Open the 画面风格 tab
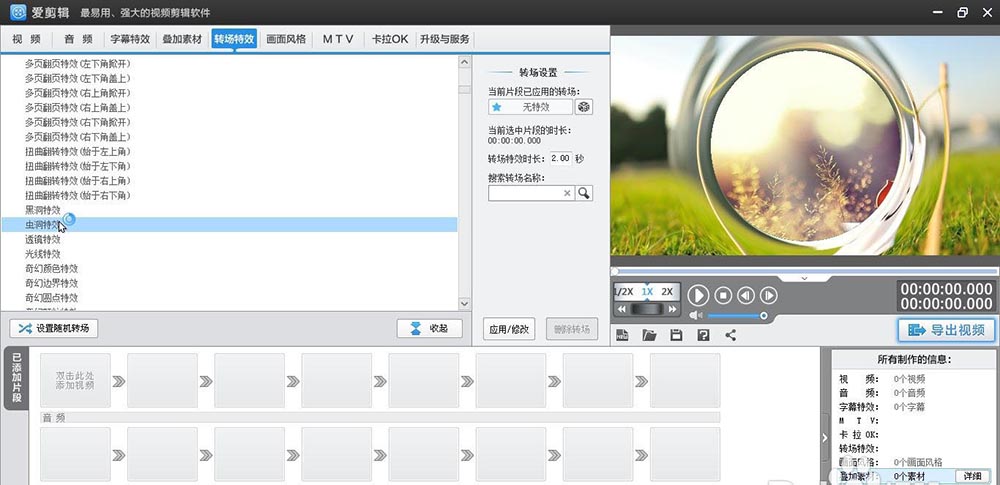The height and width of the screenshot is (485, 1000). (x=286, y=39)
